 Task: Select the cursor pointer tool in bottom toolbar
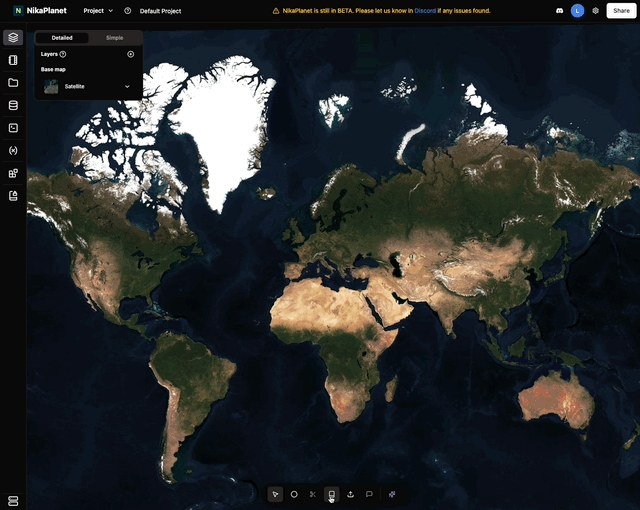click(276, 494)
